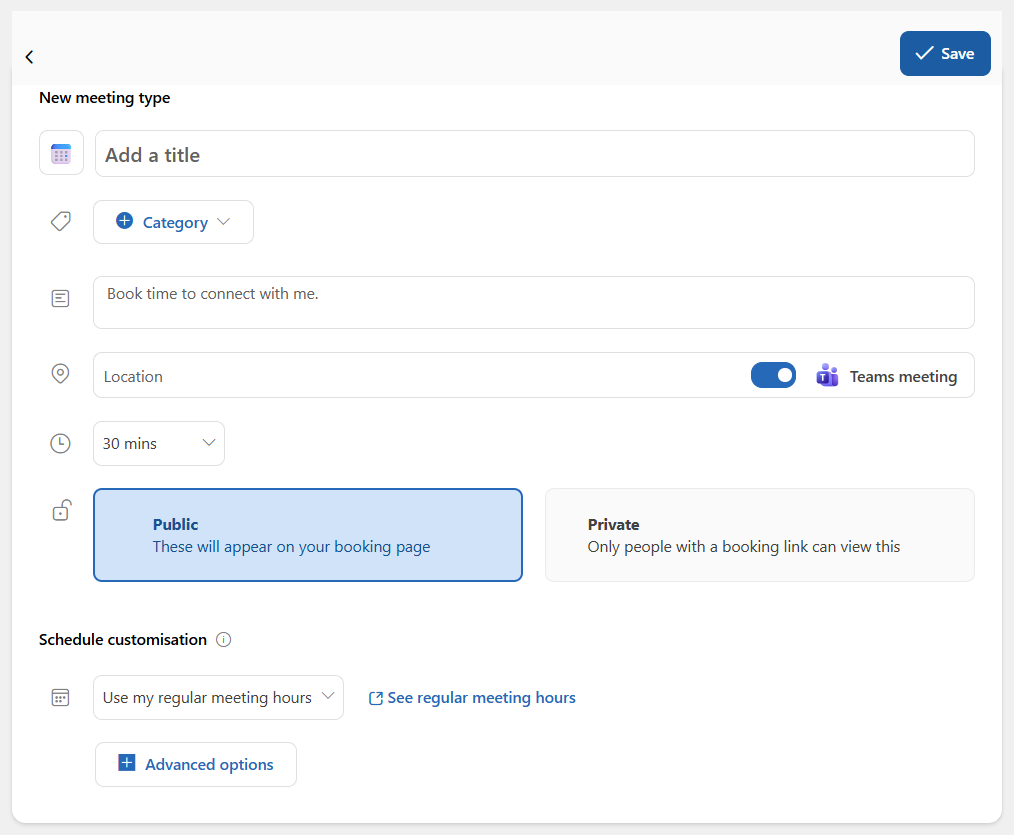Open the Category dropdown
This screenshot has height=835, width=1014.
click(x=173, y=222)
